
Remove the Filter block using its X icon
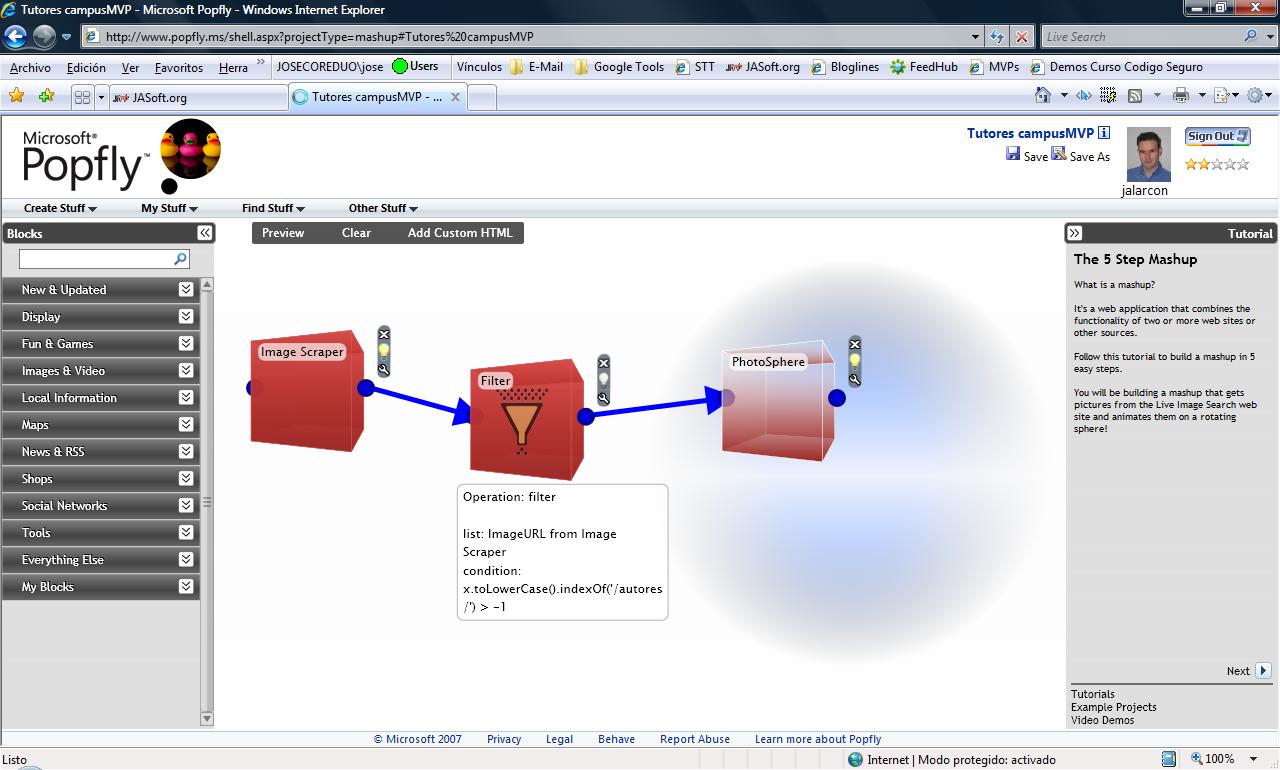tap(603, 363)
